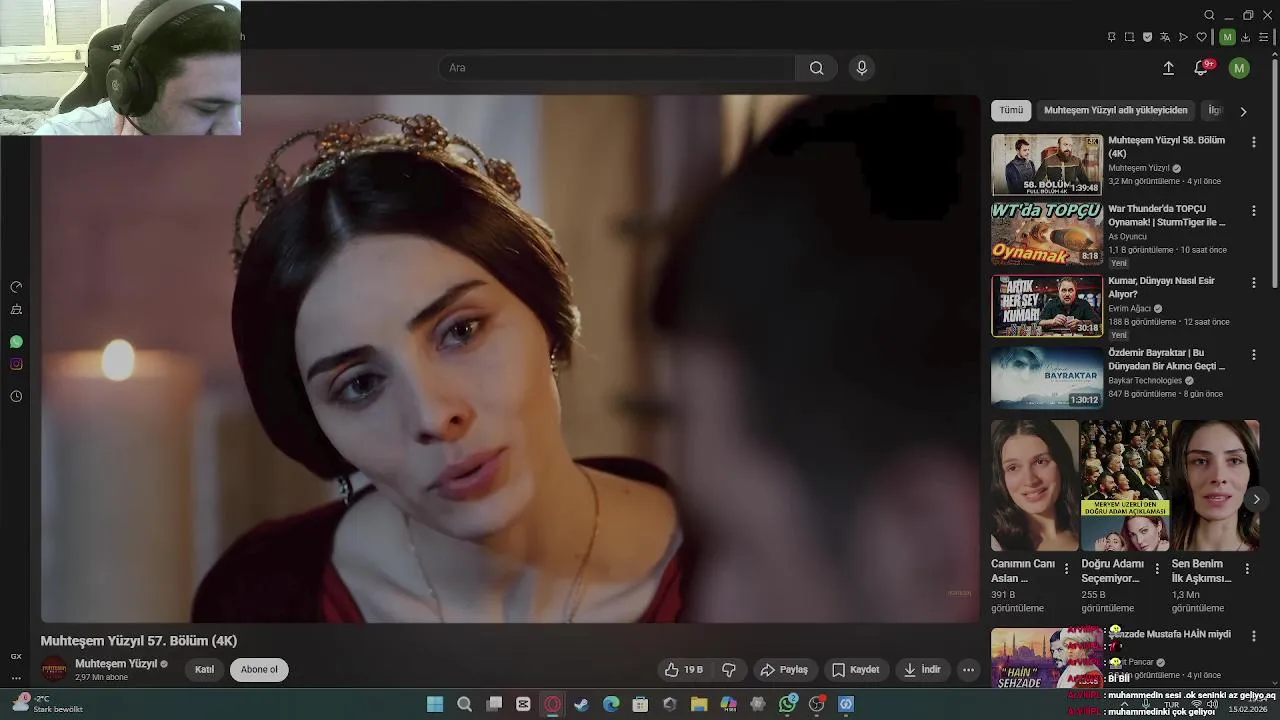
Task: Open browser tab search magnifier in title bar
Action: tap(1209, 15)
